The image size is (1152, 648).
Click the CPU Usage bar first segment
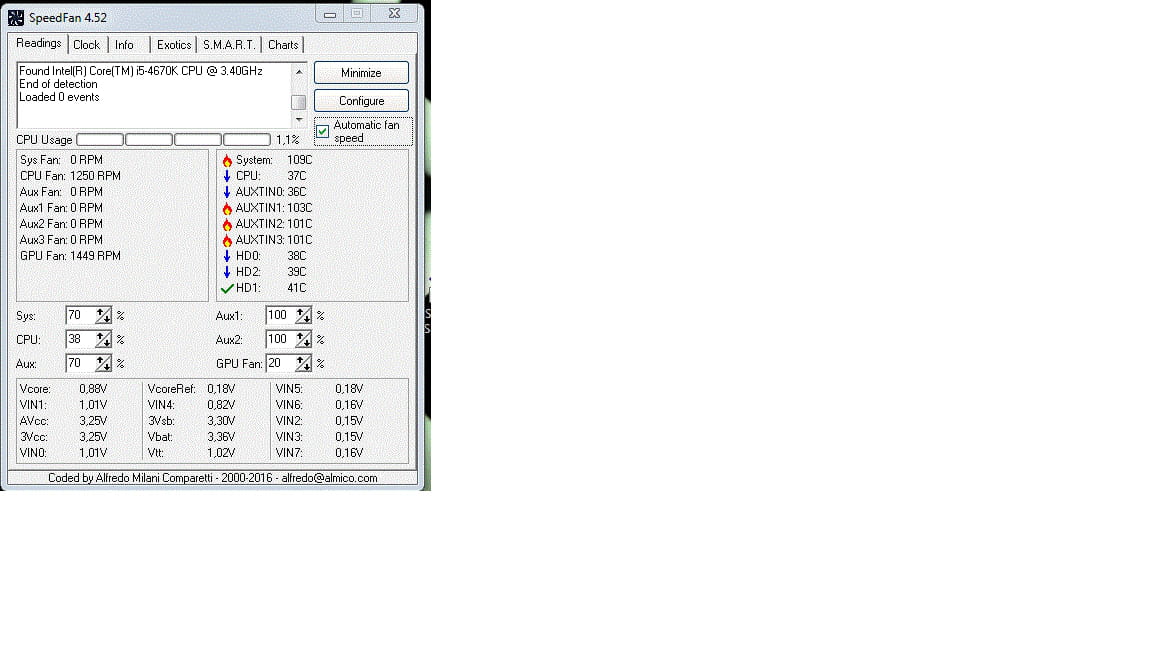(x=100, y=140)
